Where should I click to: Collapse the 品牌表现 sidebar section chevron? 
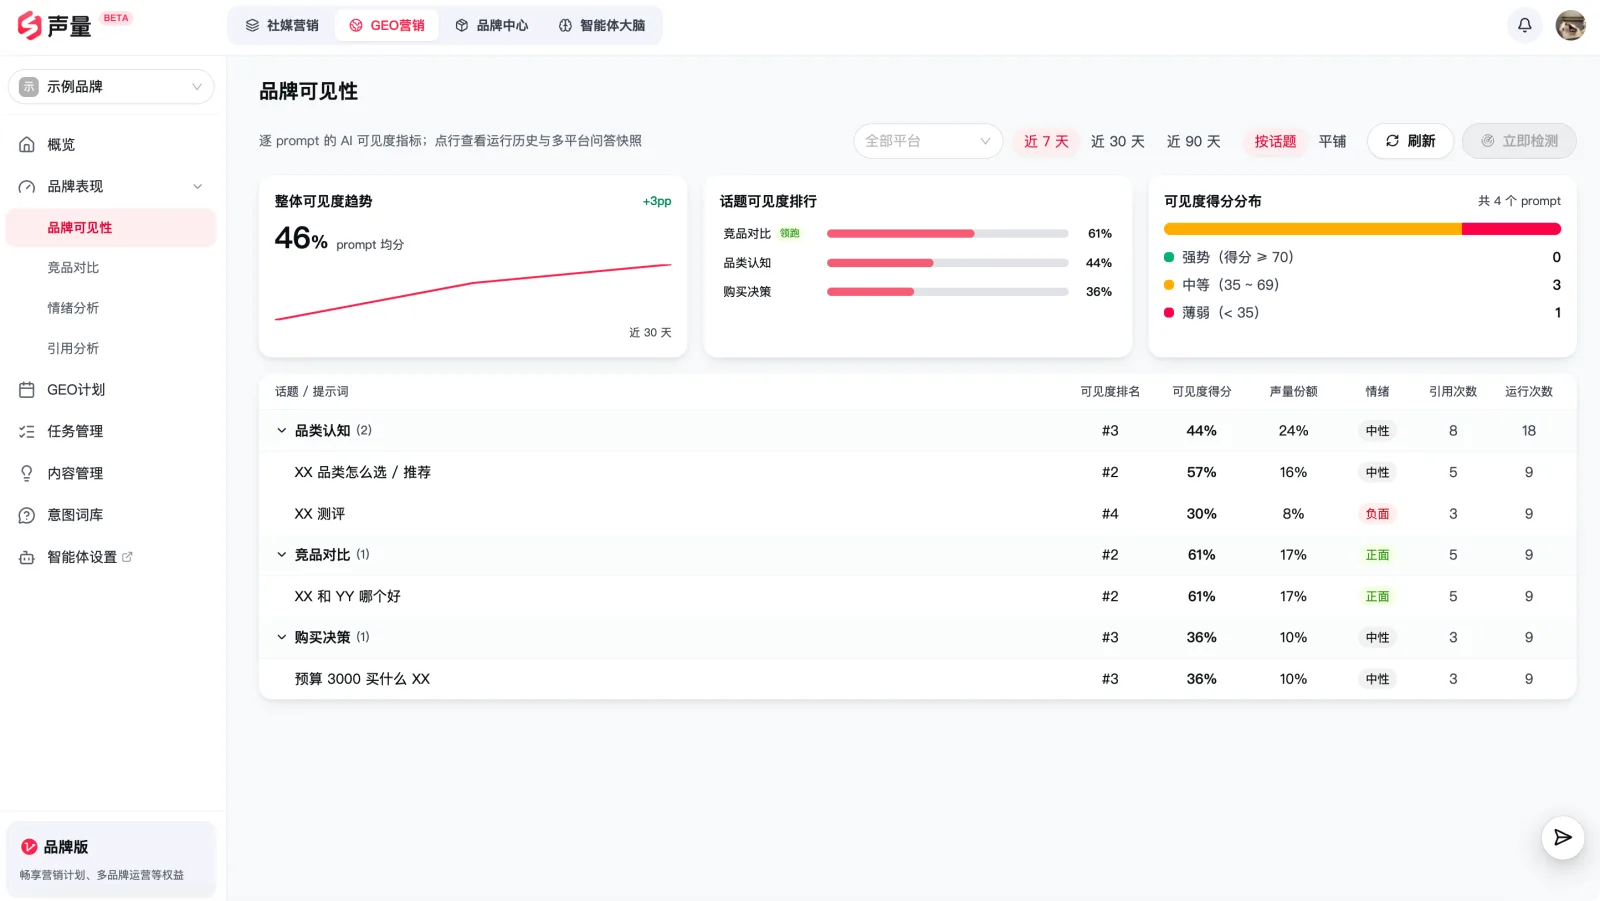coord(197,187)
